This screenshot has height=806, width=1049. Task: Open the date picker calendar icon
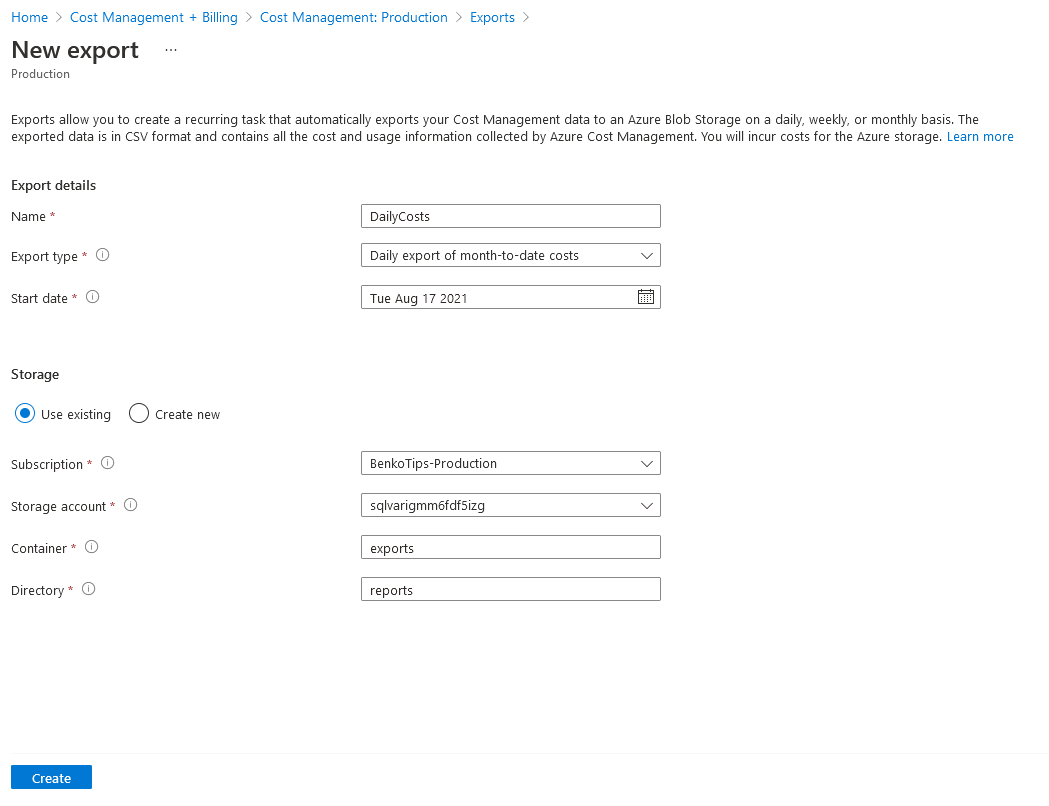tap(645, 296)
